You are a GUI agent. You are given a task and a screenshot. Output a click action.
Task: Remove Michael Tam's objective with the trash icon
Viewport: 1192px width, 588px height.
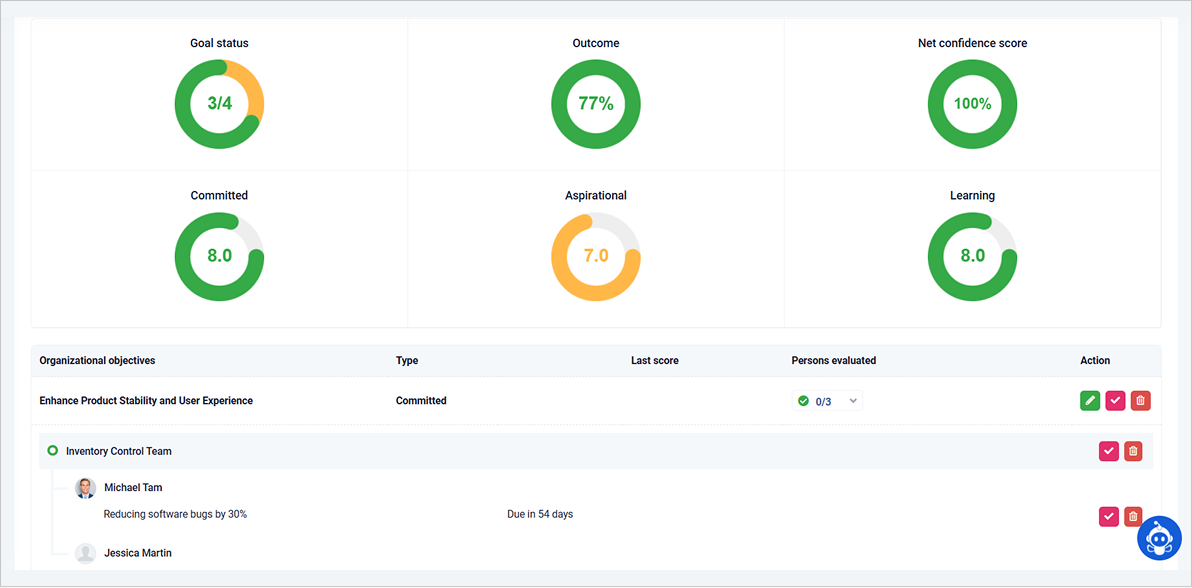(1133, 516)
